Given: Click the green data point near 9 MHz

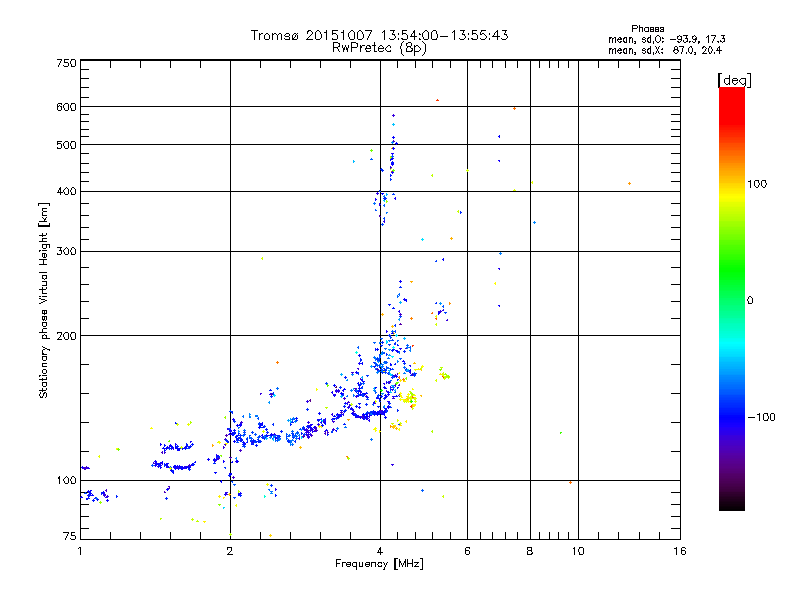Looking at the screenshot, I should [561, 433].
